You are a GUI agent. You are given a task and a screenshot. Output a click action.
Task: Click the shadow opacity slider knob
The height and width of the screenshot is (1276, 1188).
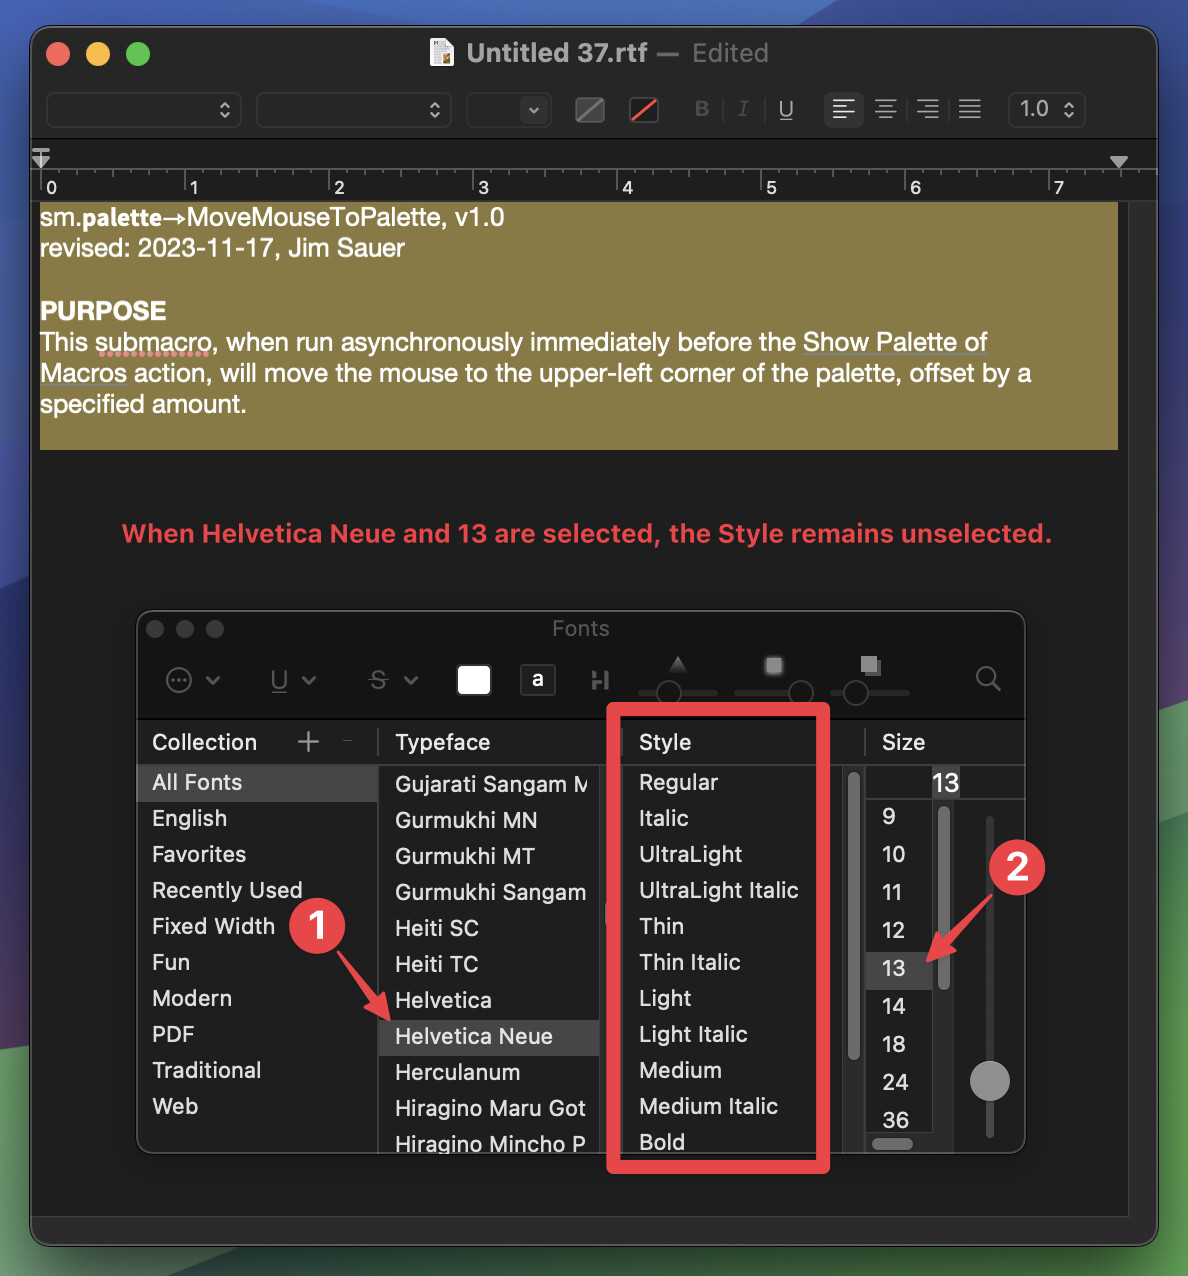(669, 692)
